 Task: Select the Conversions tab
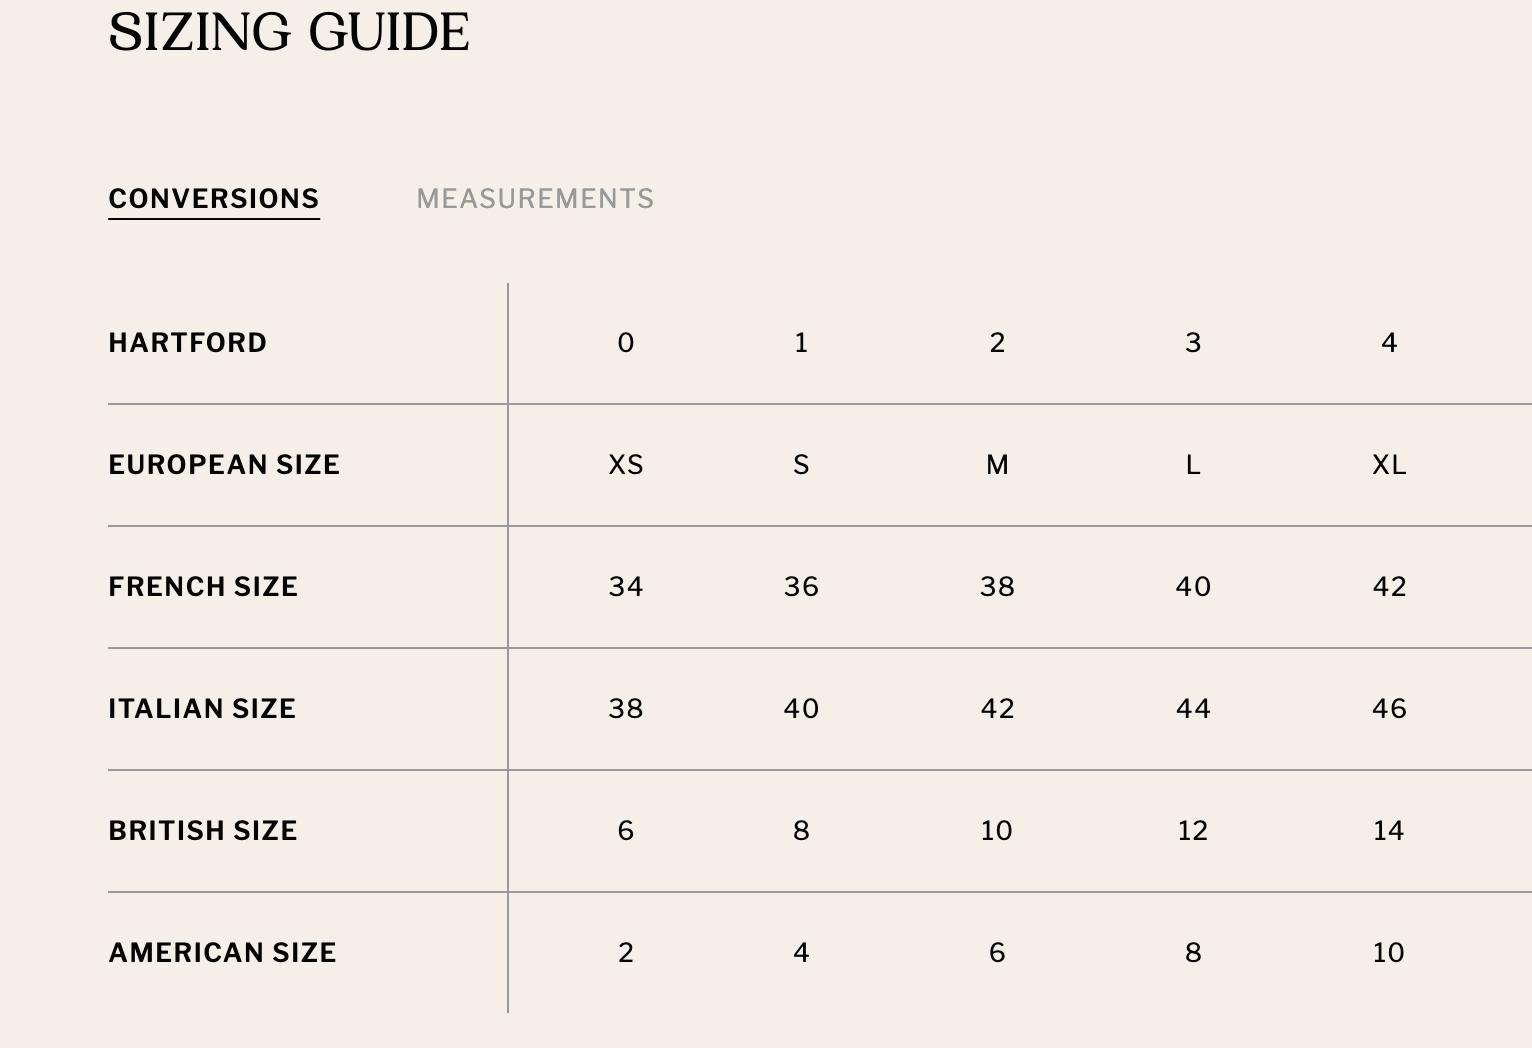coord(214,199)
